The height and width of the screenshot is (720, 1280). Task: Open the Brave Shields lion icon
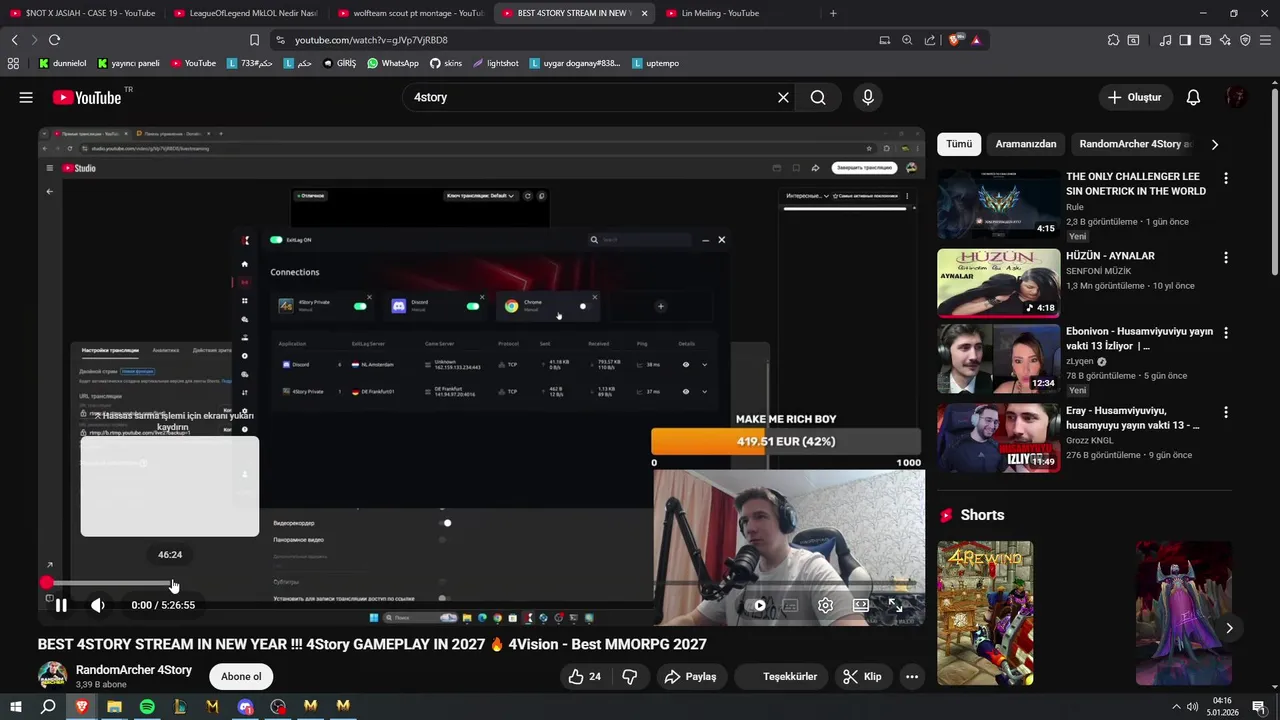[955, 40]
